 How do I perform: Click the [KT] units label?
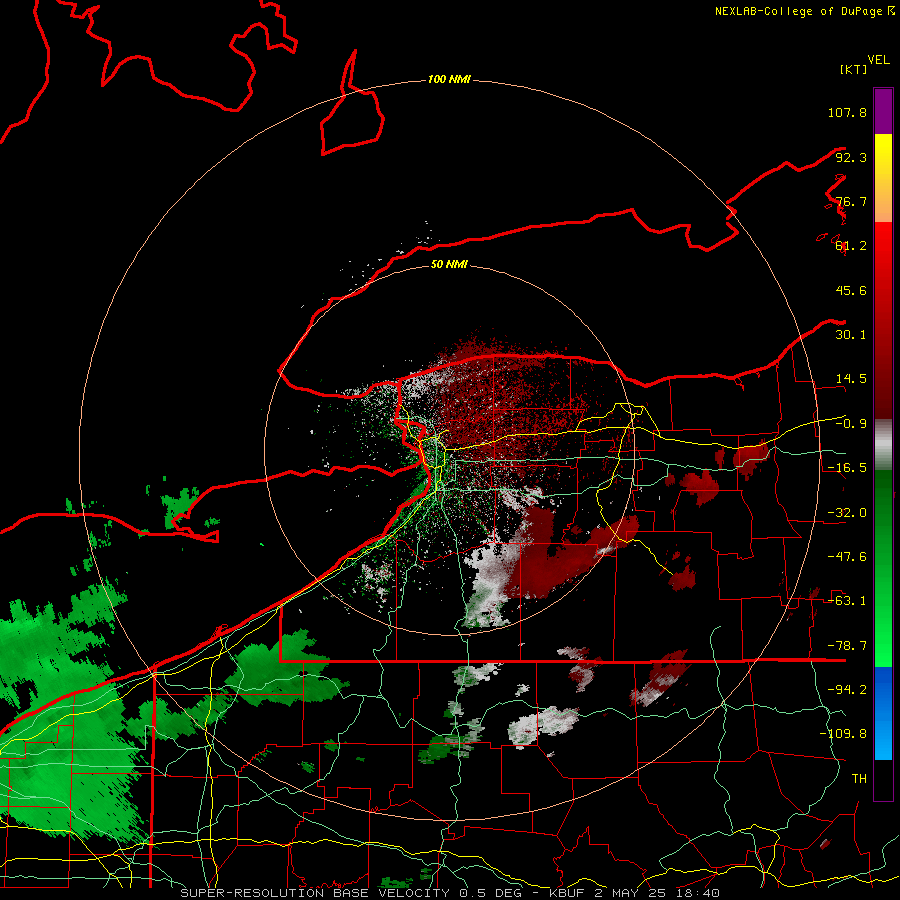click(x=854, y=69)
